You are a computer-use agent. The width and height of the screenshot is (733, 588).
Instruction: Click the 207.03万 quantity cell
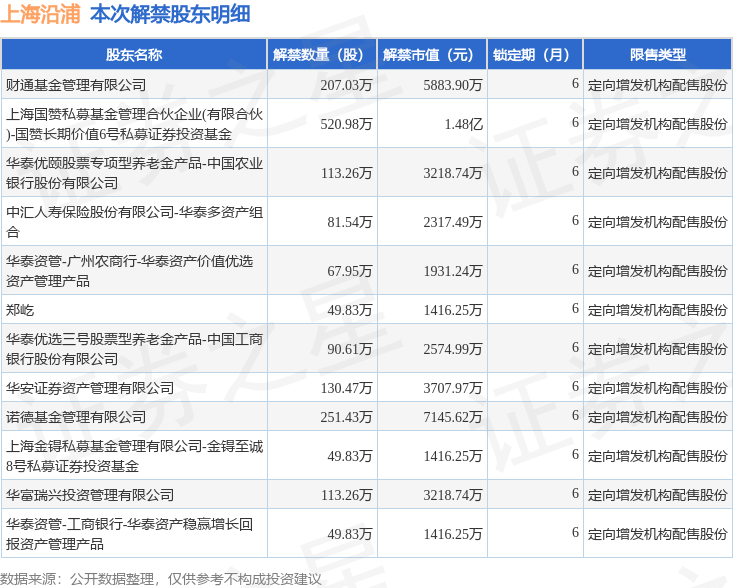coord(346,85)
